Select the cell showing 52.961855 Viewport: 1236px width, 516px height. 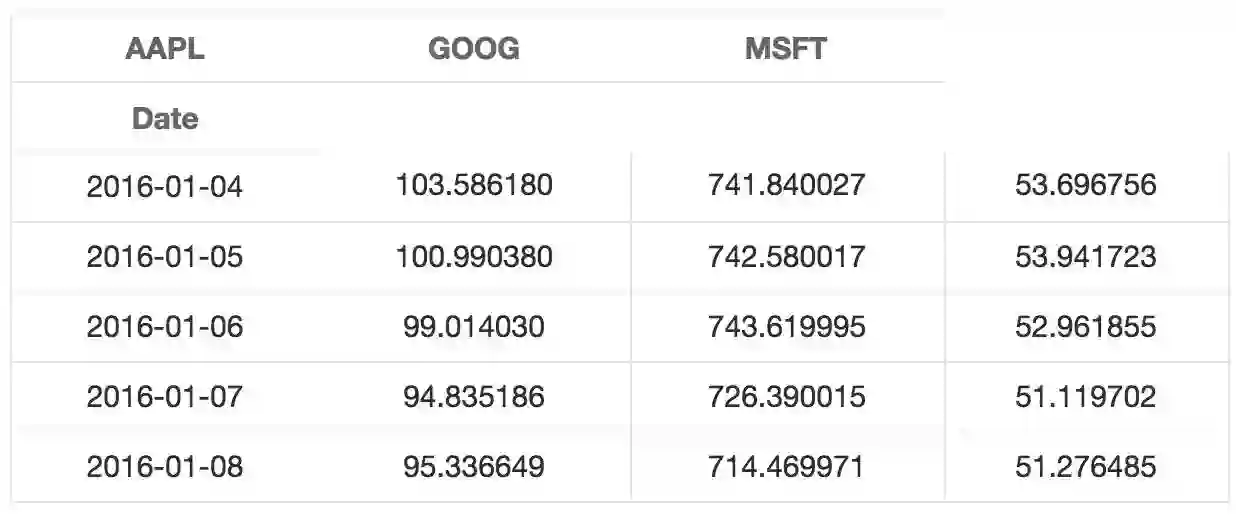point(1085,327)
